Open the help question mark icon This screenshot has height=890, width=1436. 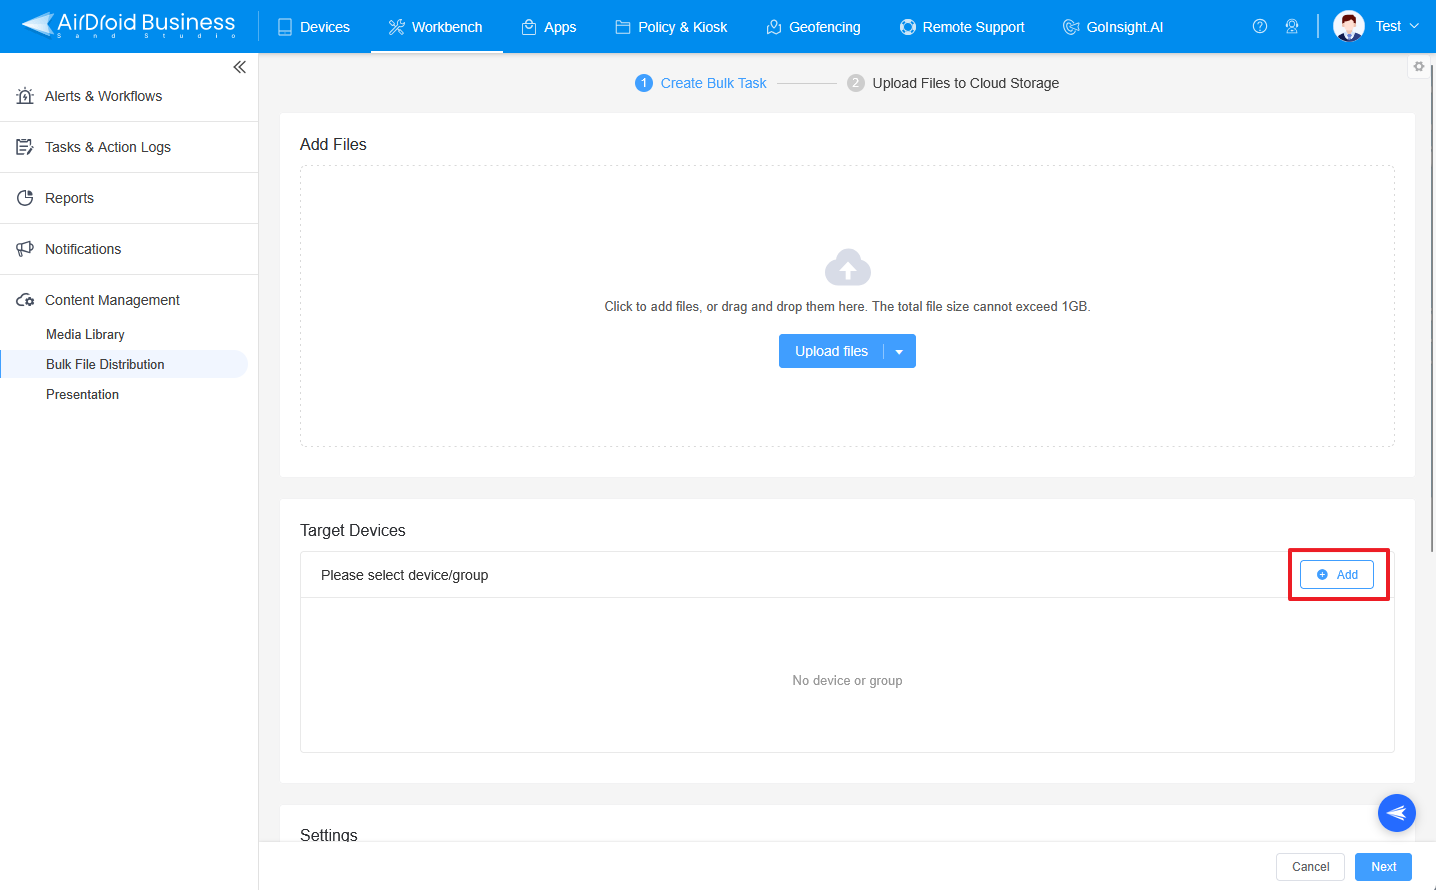coord(1259,27)
